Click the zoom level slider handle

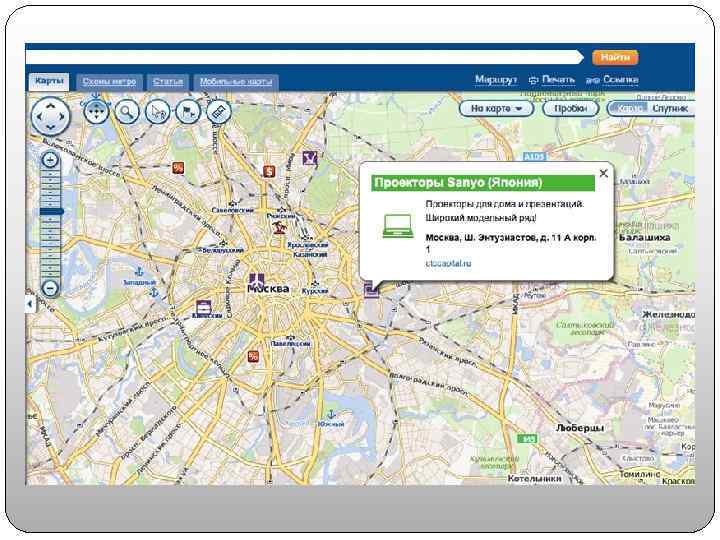click(51, 211)
